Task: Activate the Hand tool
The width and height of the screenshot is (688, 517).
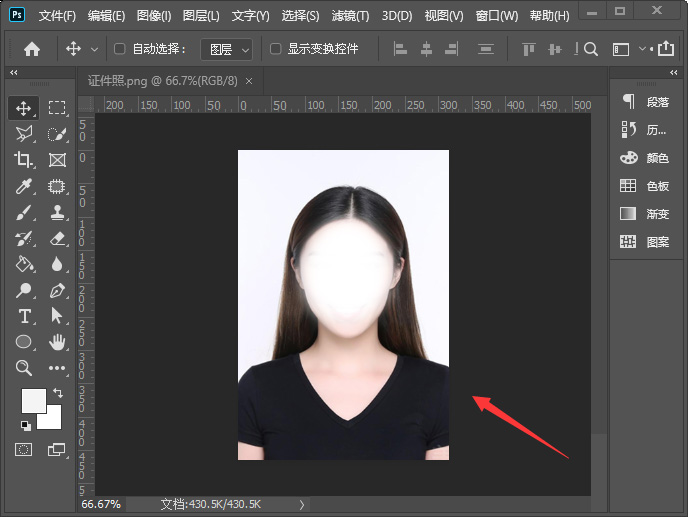Action: 57,342
